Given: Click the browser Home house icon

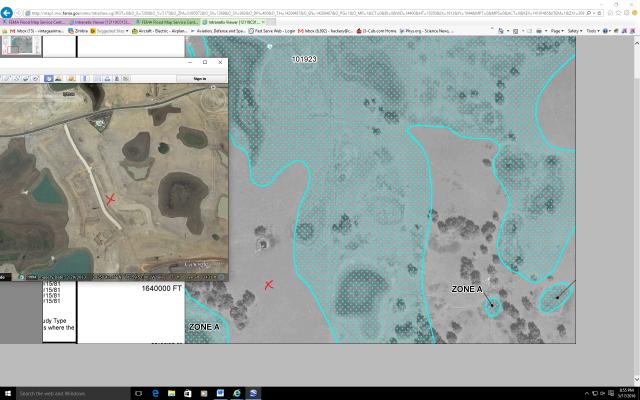Looking at the screenshot, I should [x=611, y=13].
